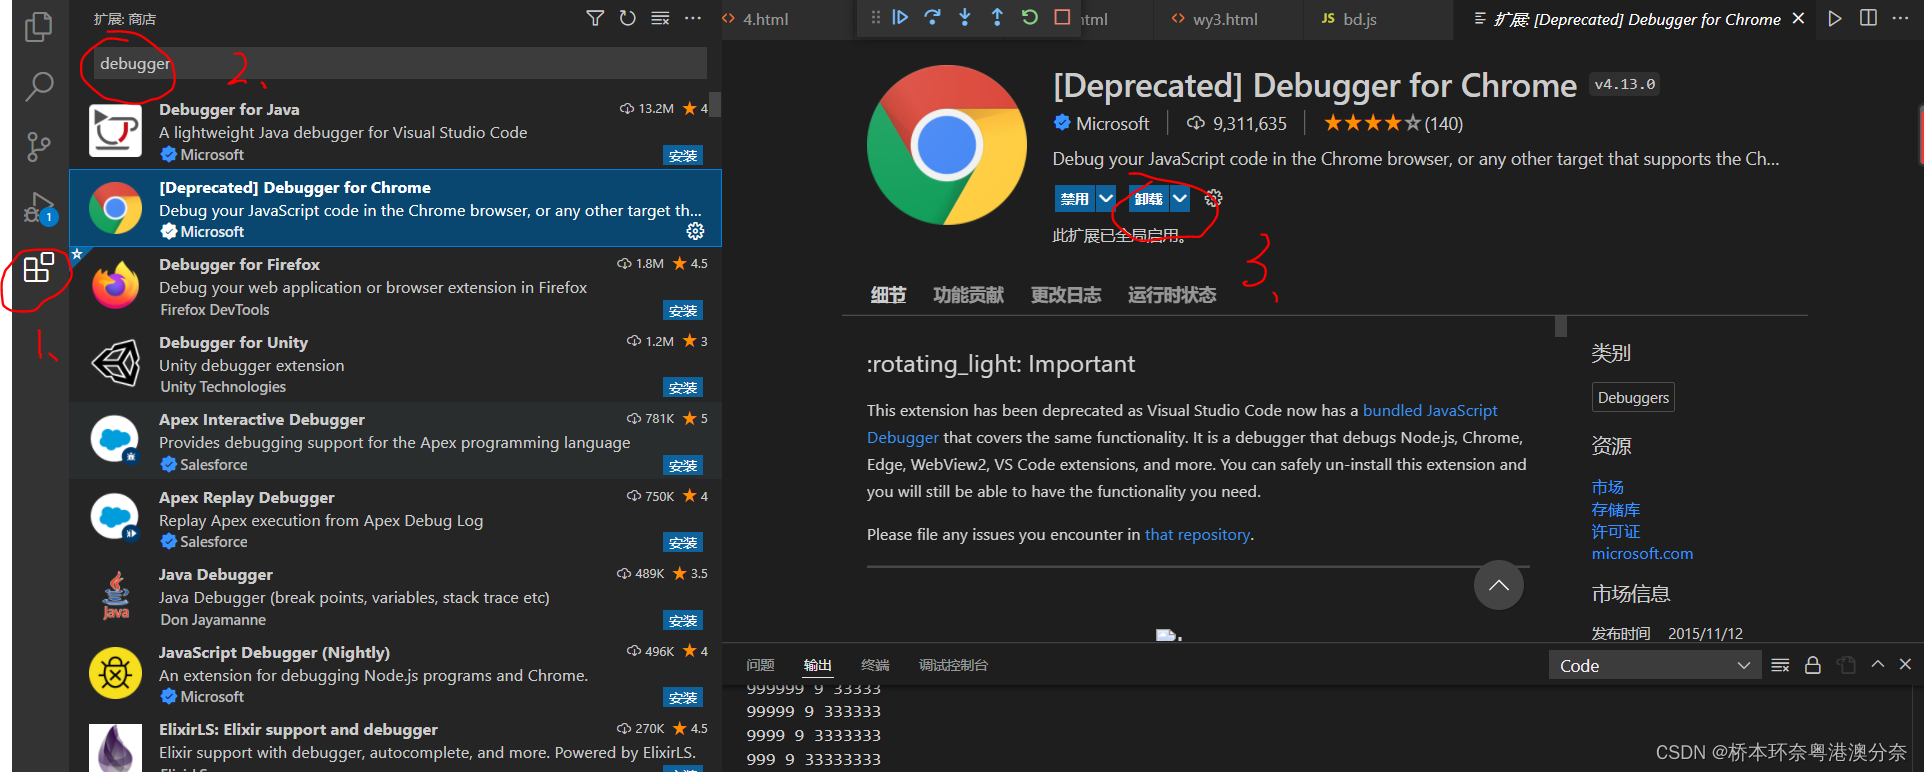This screenshot has height=772, width=1924.
Task: Open extensions view more actions menu
Action: click(x=693, y=18)
